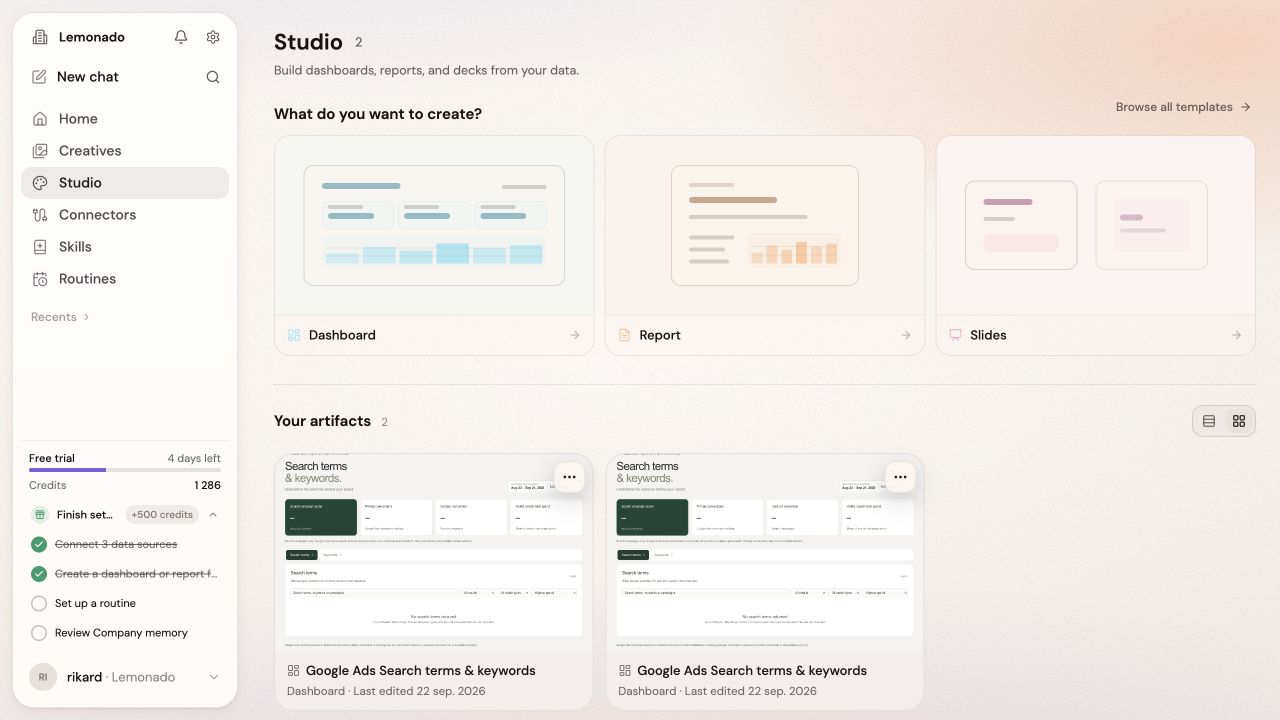
Task: Open first Google Ads Search terms thumbnail
Action: pos(434,554)
